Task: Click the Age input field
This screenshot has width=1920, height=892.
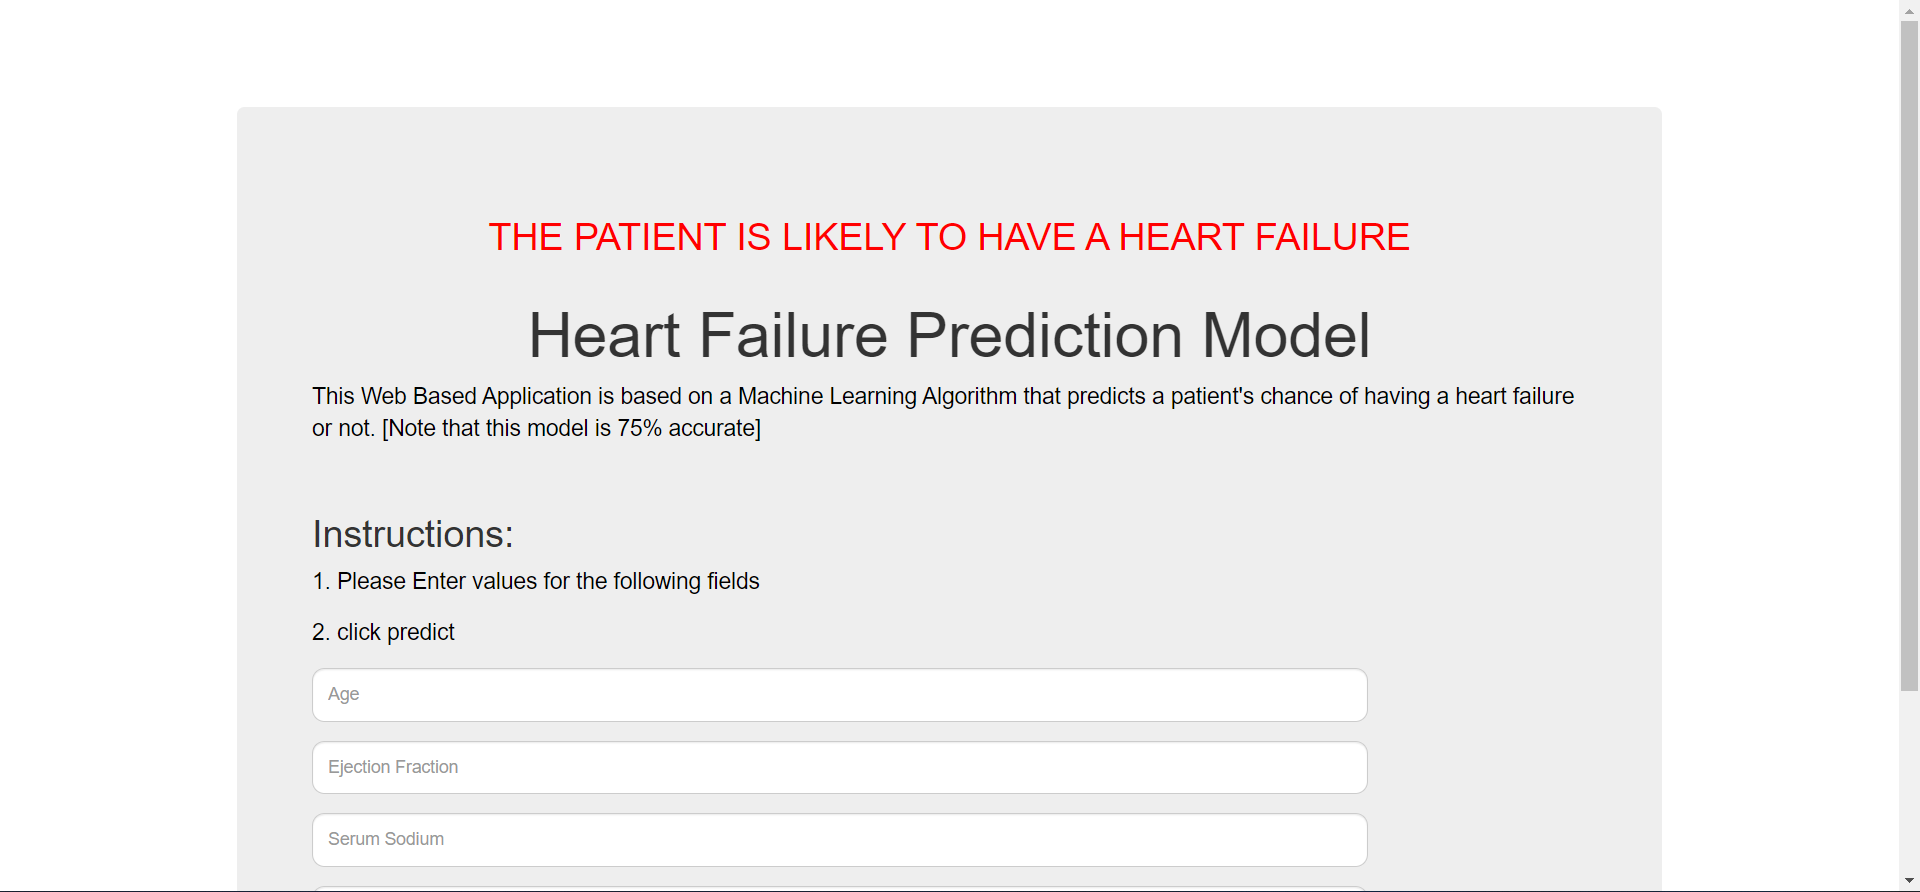Action: point(839,694)
